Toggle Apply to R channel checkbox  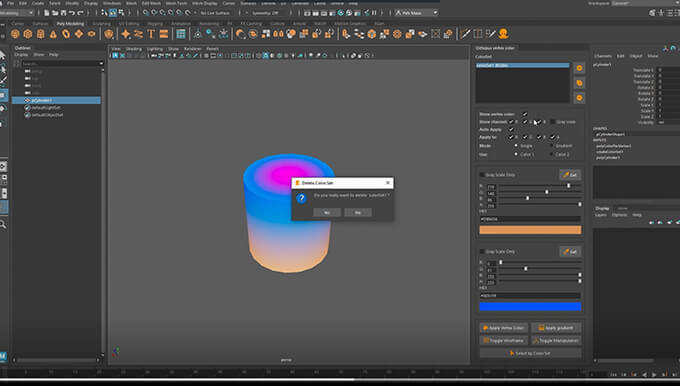coord(511,137)
